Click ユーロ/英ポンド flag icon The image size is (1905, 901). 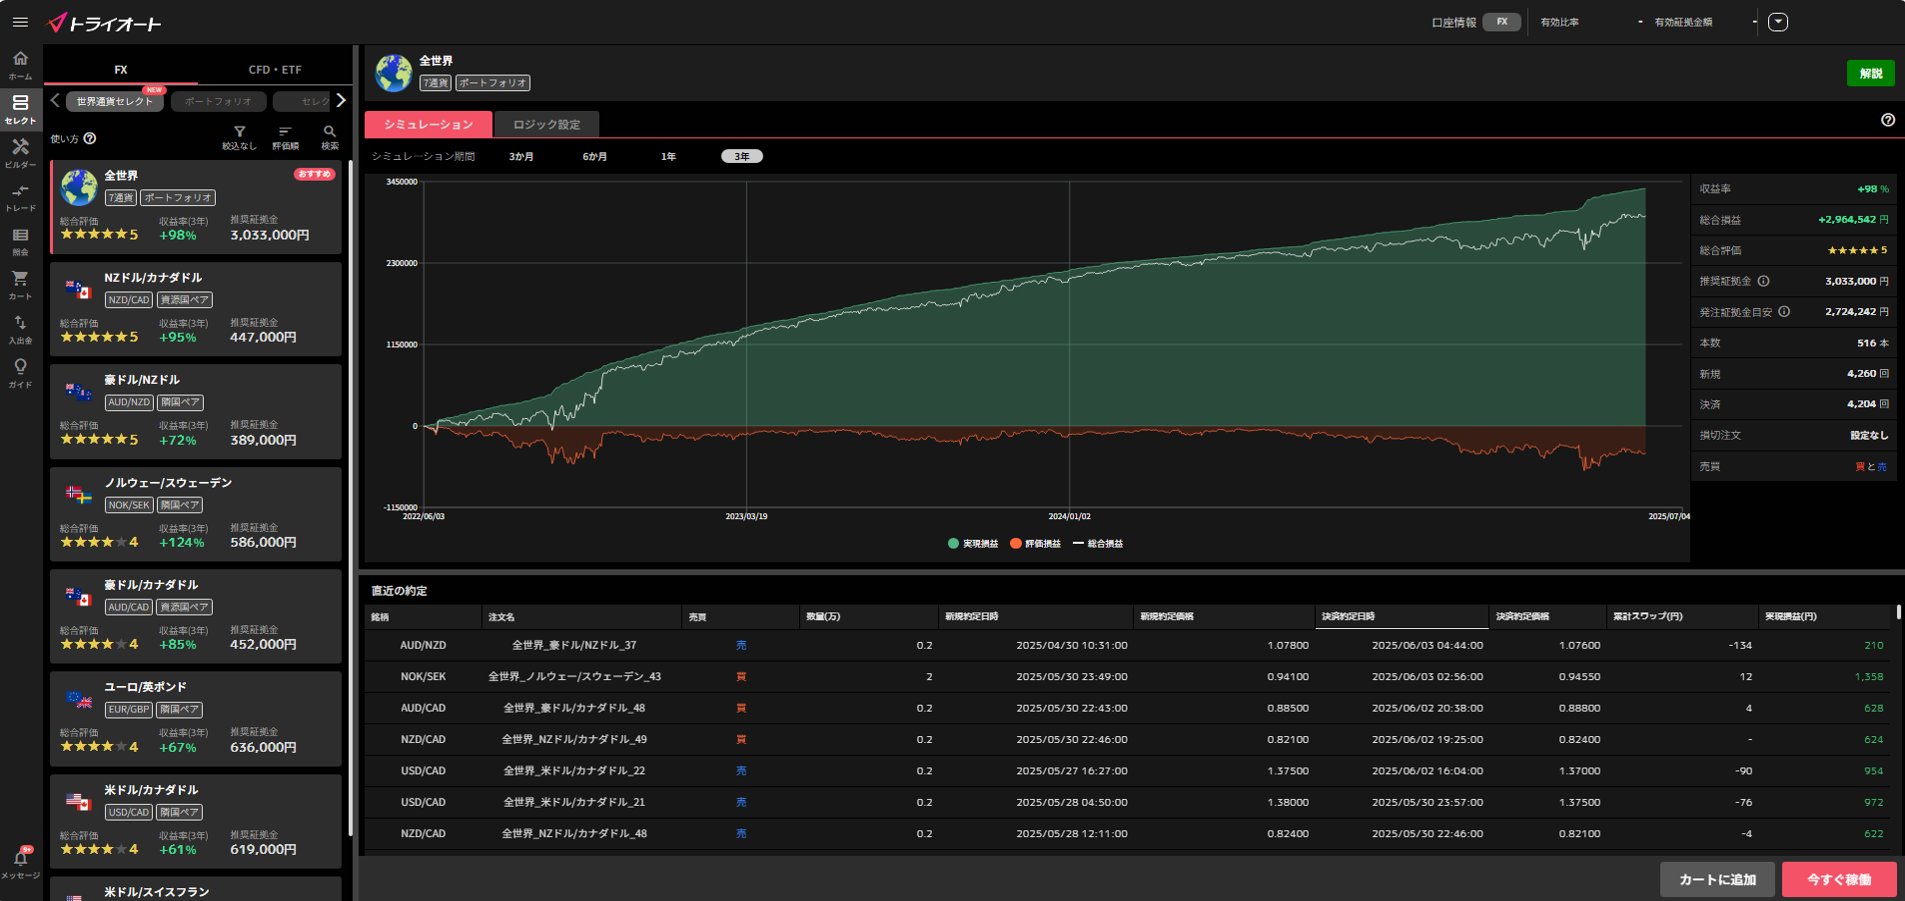coord(78,699)
